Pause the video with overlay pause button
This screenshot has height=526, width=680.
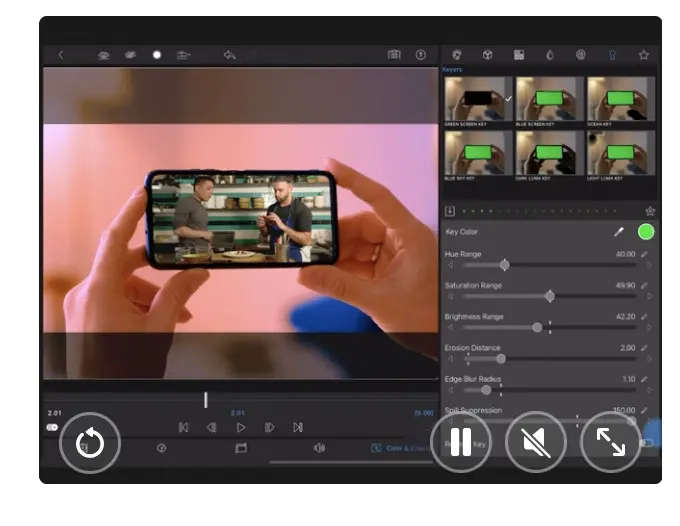[x=461, y=442]
